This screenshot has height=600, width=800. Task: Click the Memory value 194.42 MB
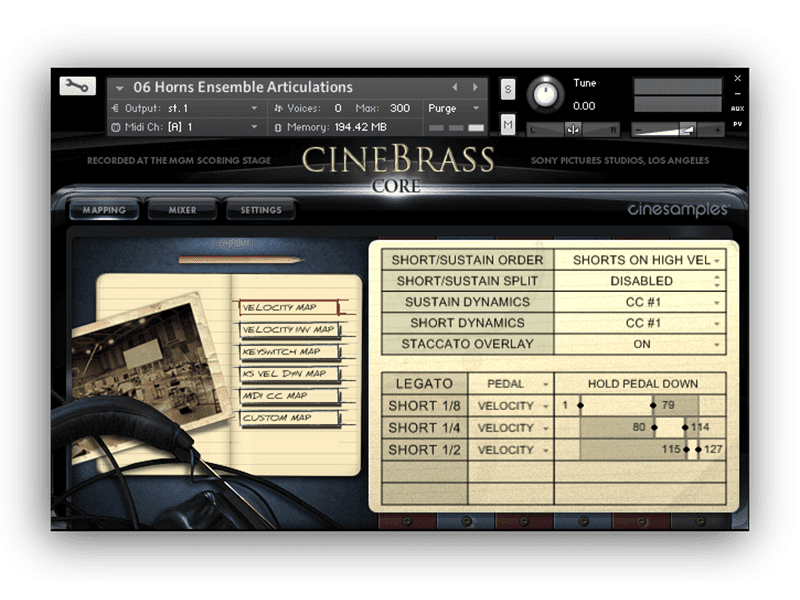pyautogui.click(x=361, y=127)
